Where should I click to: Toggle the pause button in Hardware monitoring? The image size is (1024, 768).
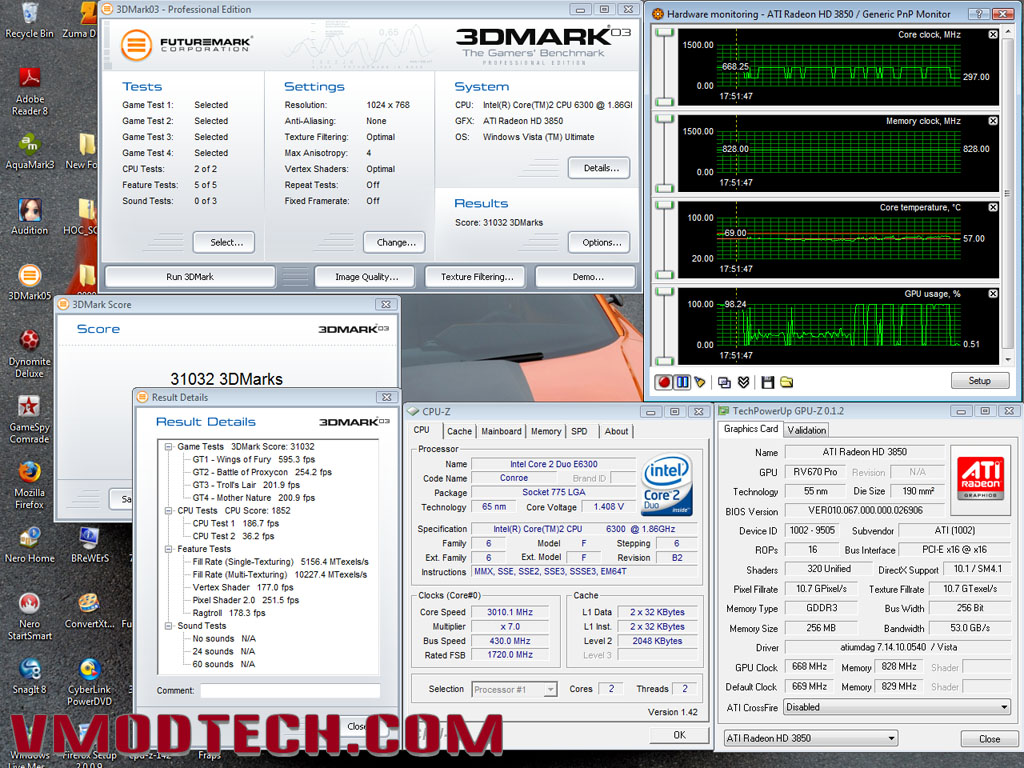tap(682, 382)
